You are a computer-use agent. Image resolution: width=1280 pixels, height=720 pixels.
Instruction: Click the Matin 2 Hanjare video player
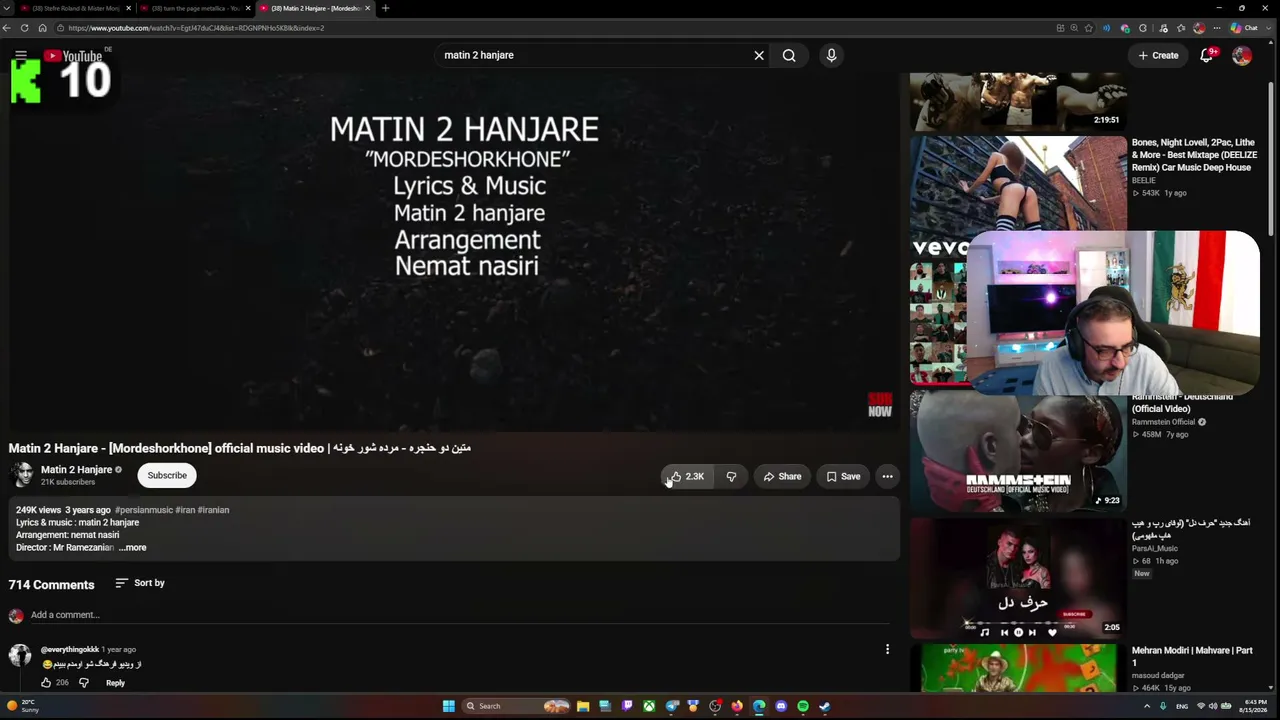coord(452,252)
